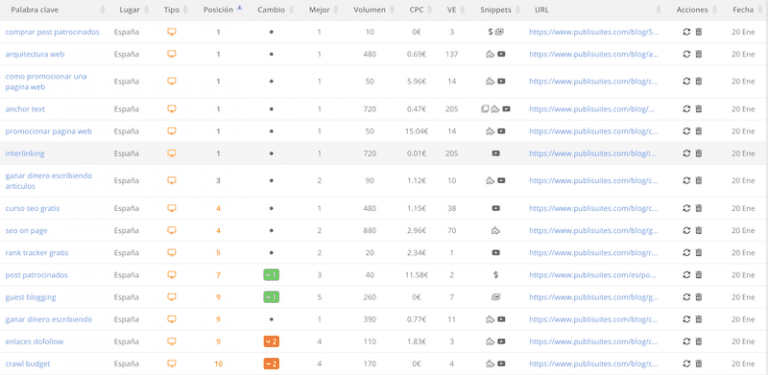The width and height of the screenshot is (768, 375).
Task: Refresh the 'anchor text' keyword row
Action: [686, 109]
